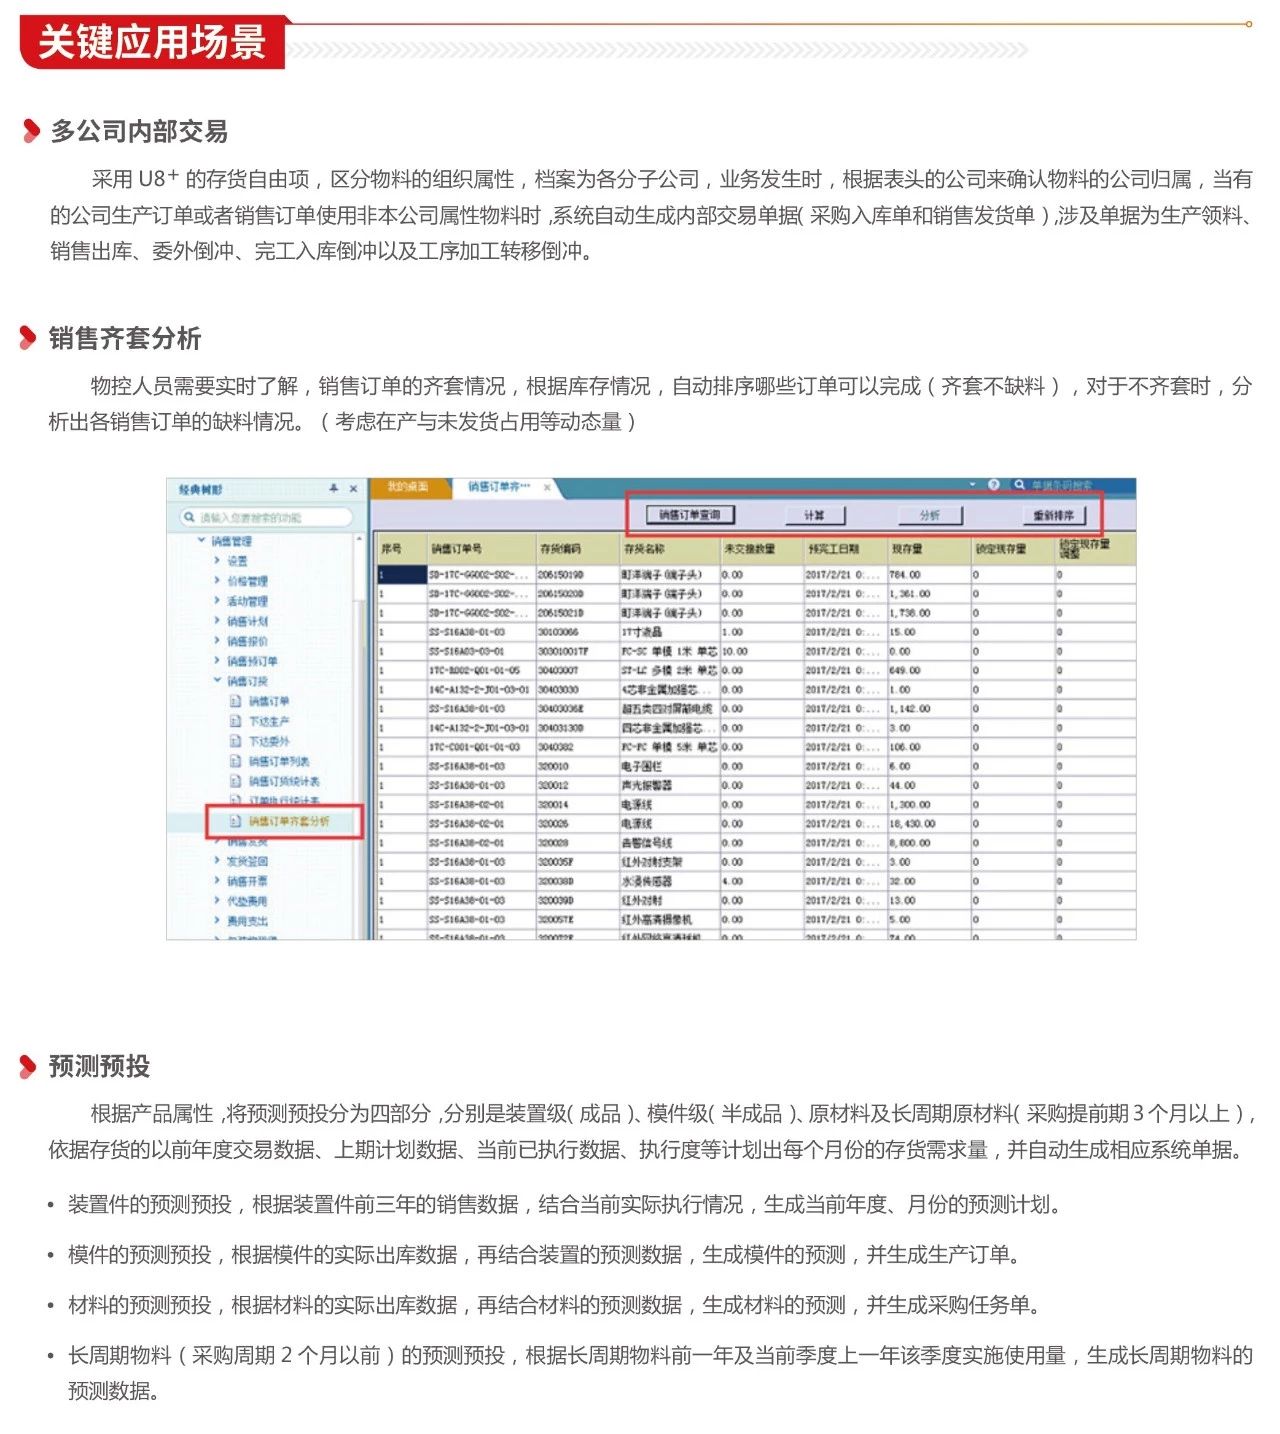
Task: Select the cell 20615020D
Action: tap(577, 594)
